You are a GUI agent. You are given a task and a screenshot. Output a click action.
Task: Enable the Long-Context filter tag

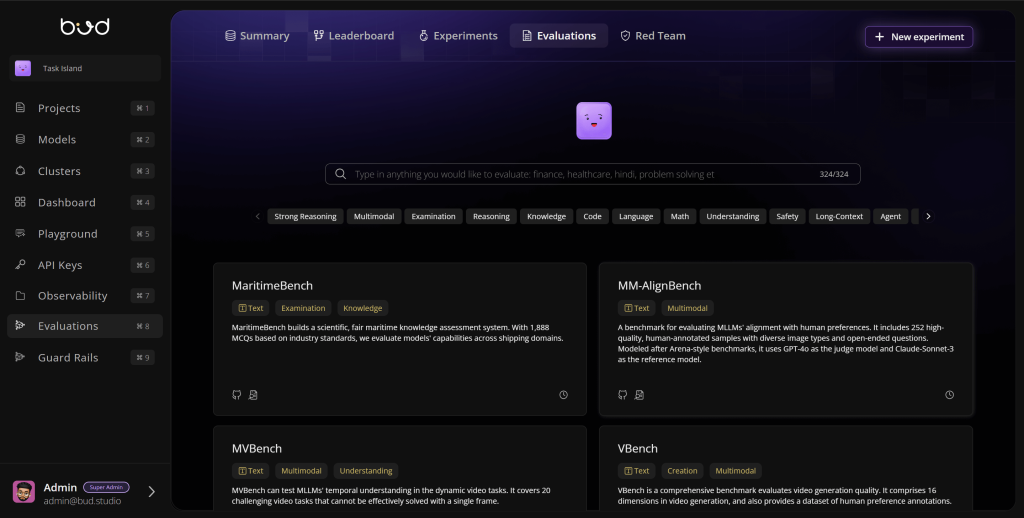click(x=838, y=216)
